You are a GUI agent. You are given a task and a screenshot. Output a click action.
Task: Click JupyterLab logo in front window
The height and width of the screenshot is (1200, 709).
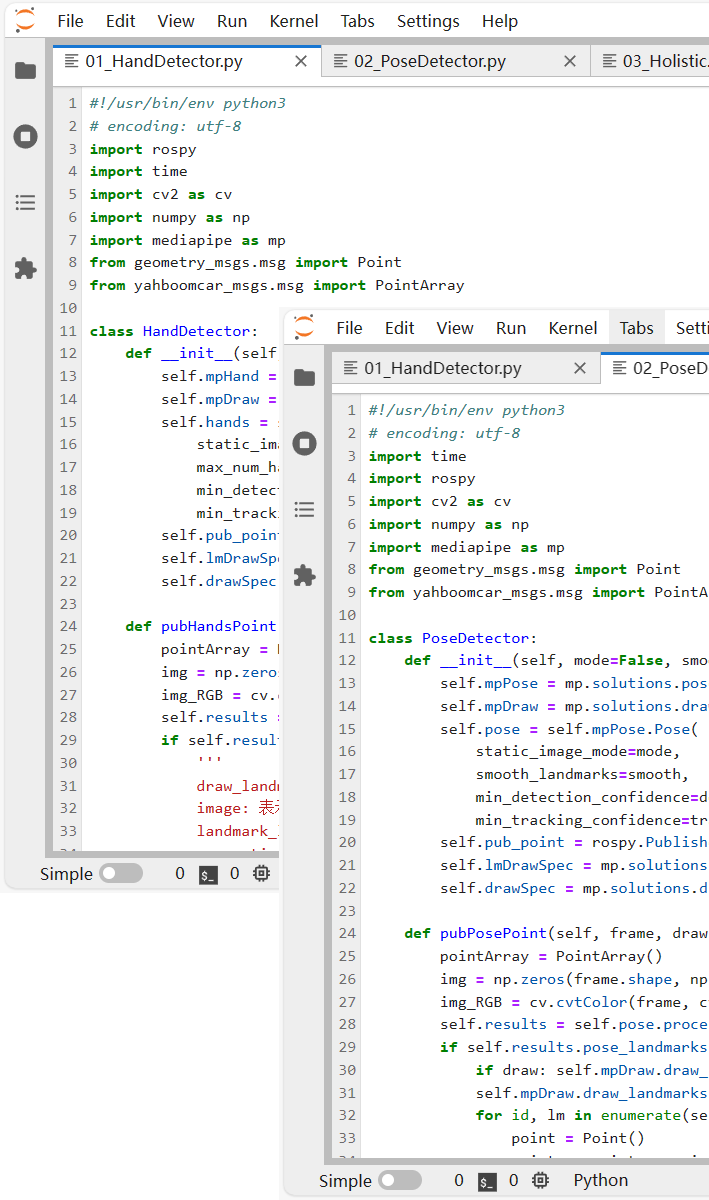(x=304, y=327)
